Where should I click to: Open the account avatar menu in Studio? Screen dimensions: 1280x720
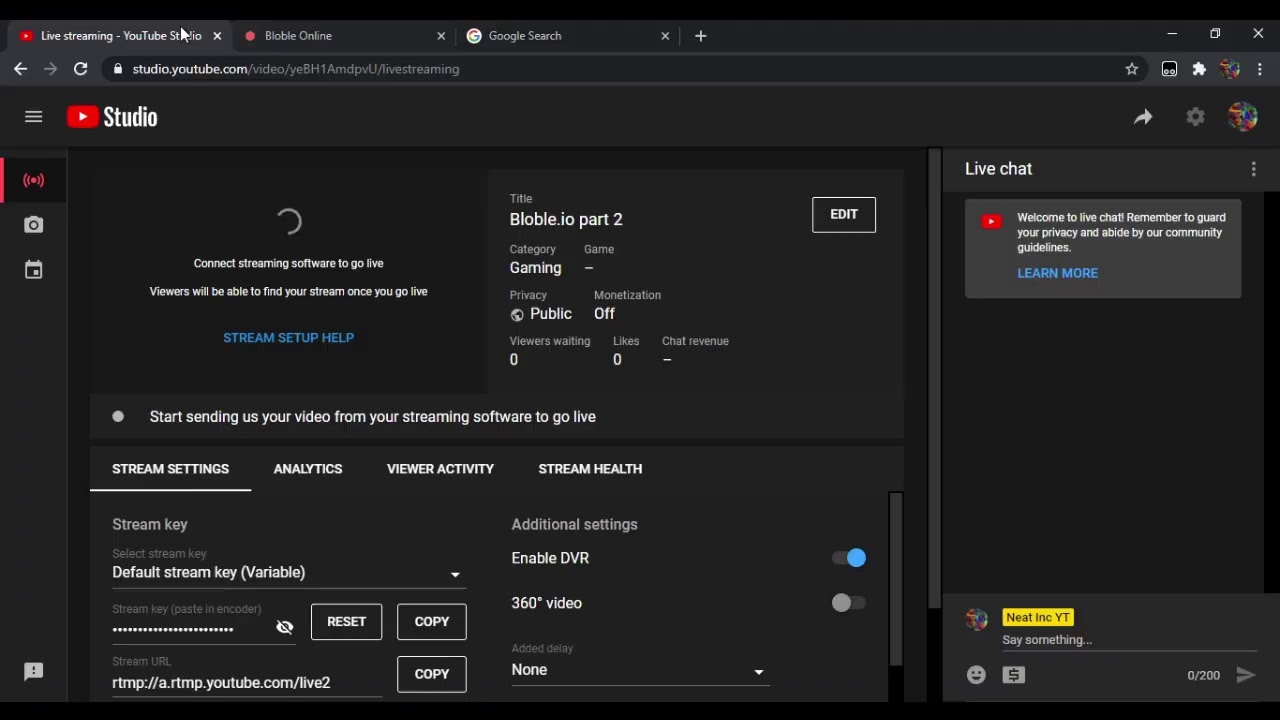click(1242, 117)
